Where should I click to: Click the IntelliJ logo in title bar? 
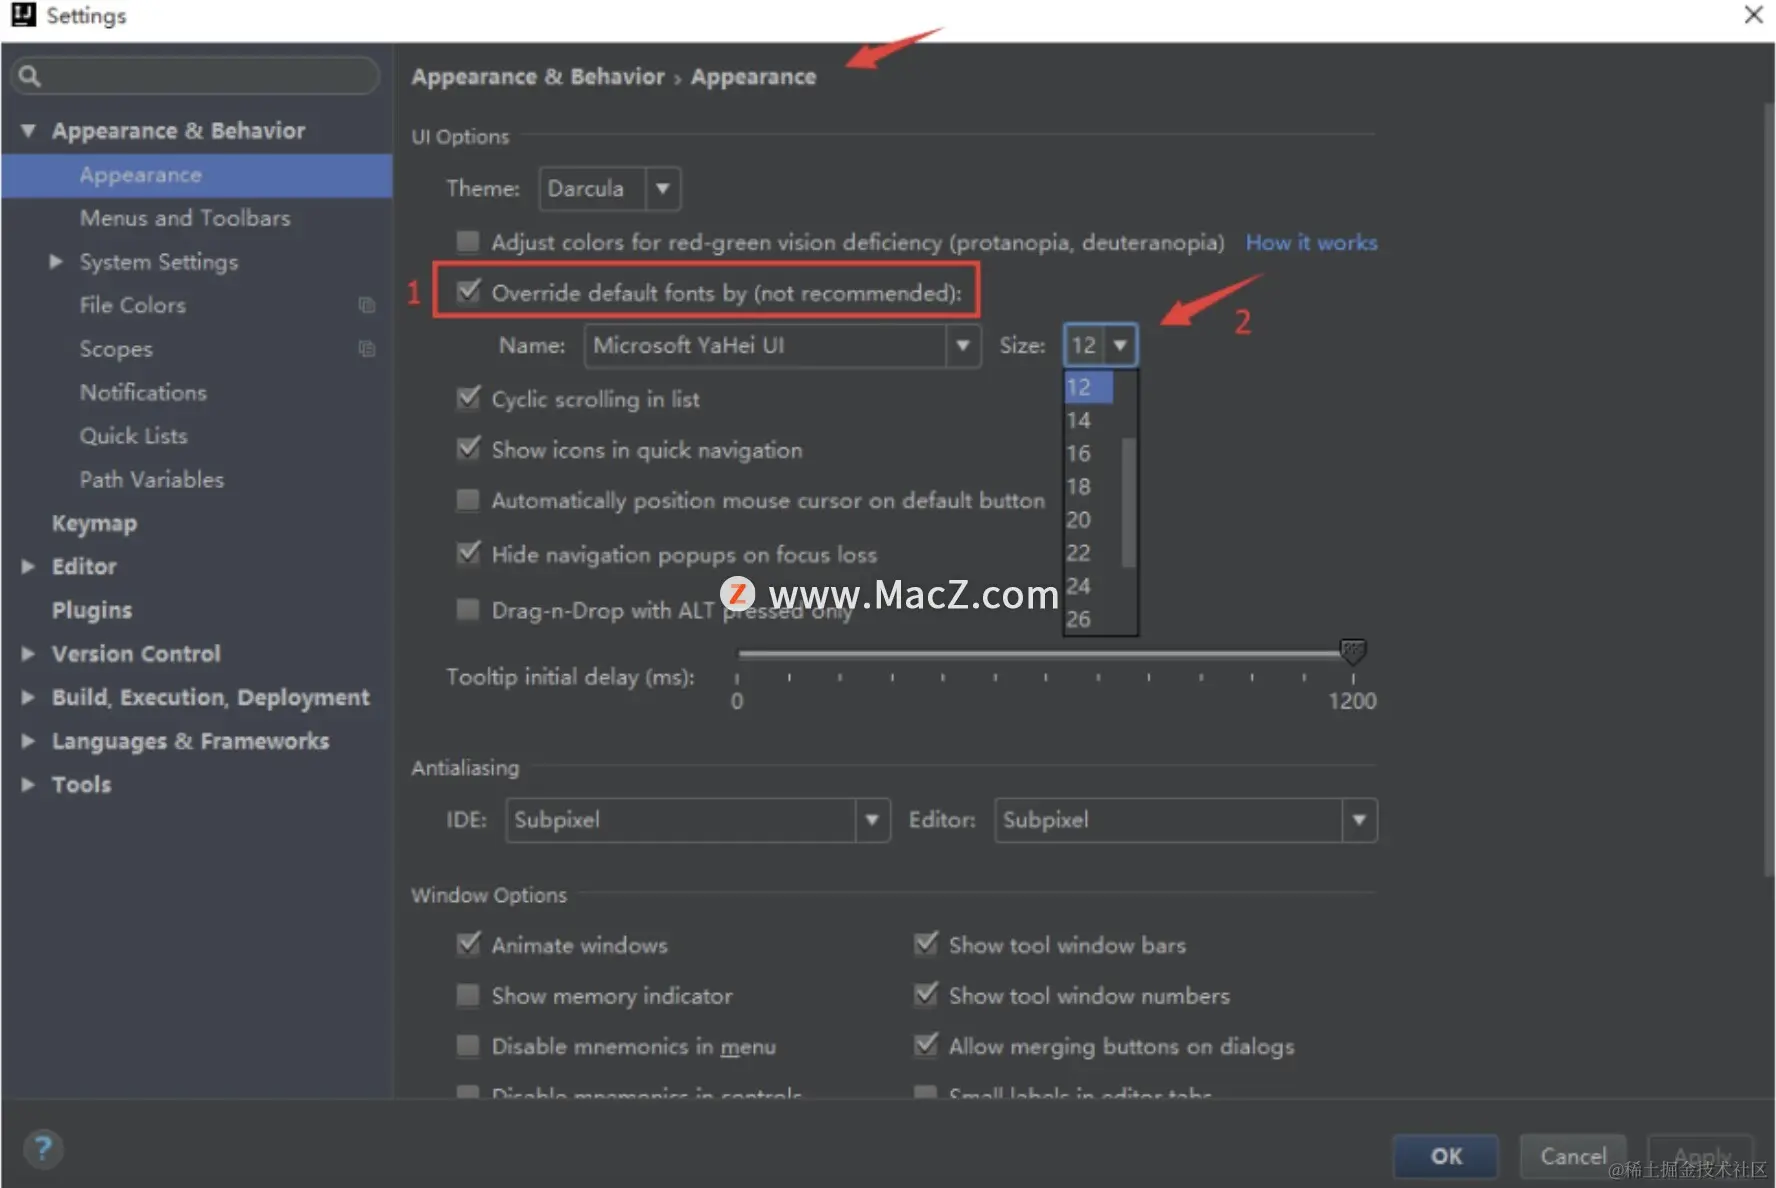23,15
